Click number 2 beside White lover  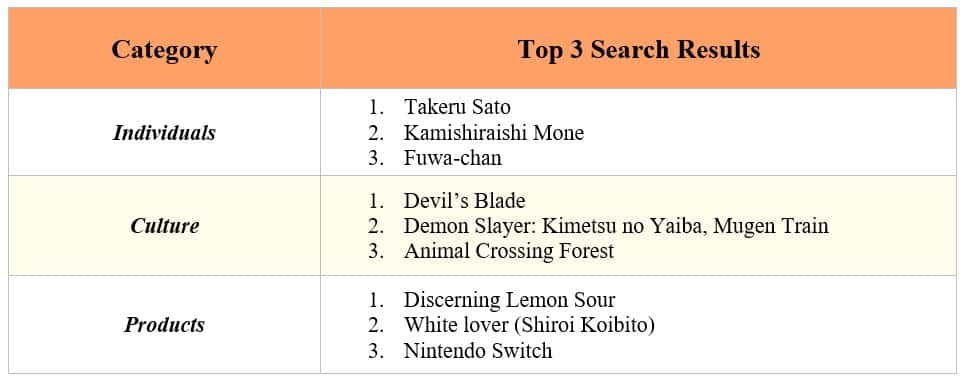[x=376, y=325]
